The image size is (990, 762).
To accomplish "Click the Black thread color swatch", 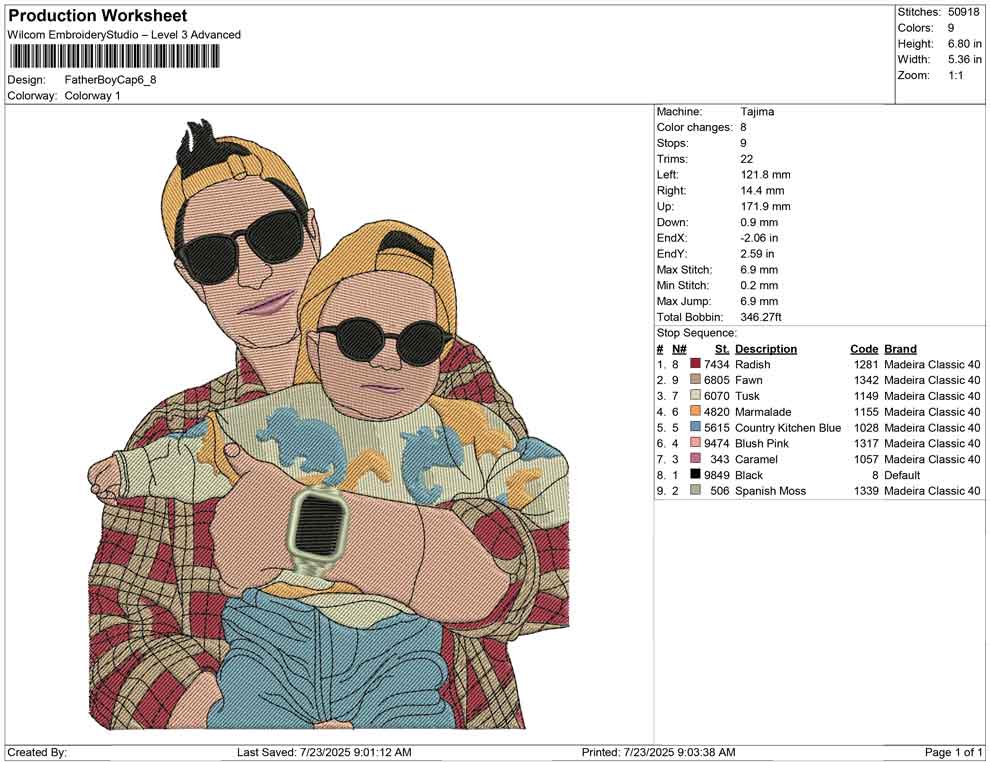I will click(695, 475).
